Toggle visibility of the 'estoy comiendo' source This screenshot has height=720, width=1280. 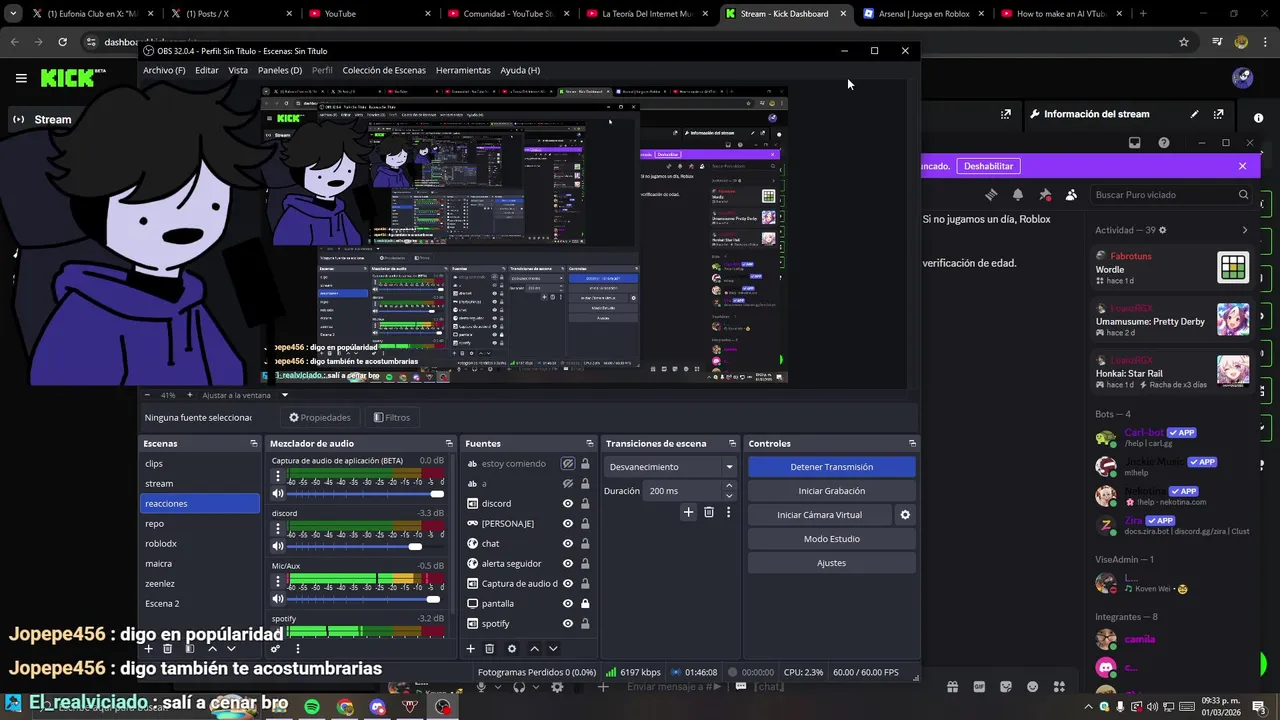pos(568,464)
